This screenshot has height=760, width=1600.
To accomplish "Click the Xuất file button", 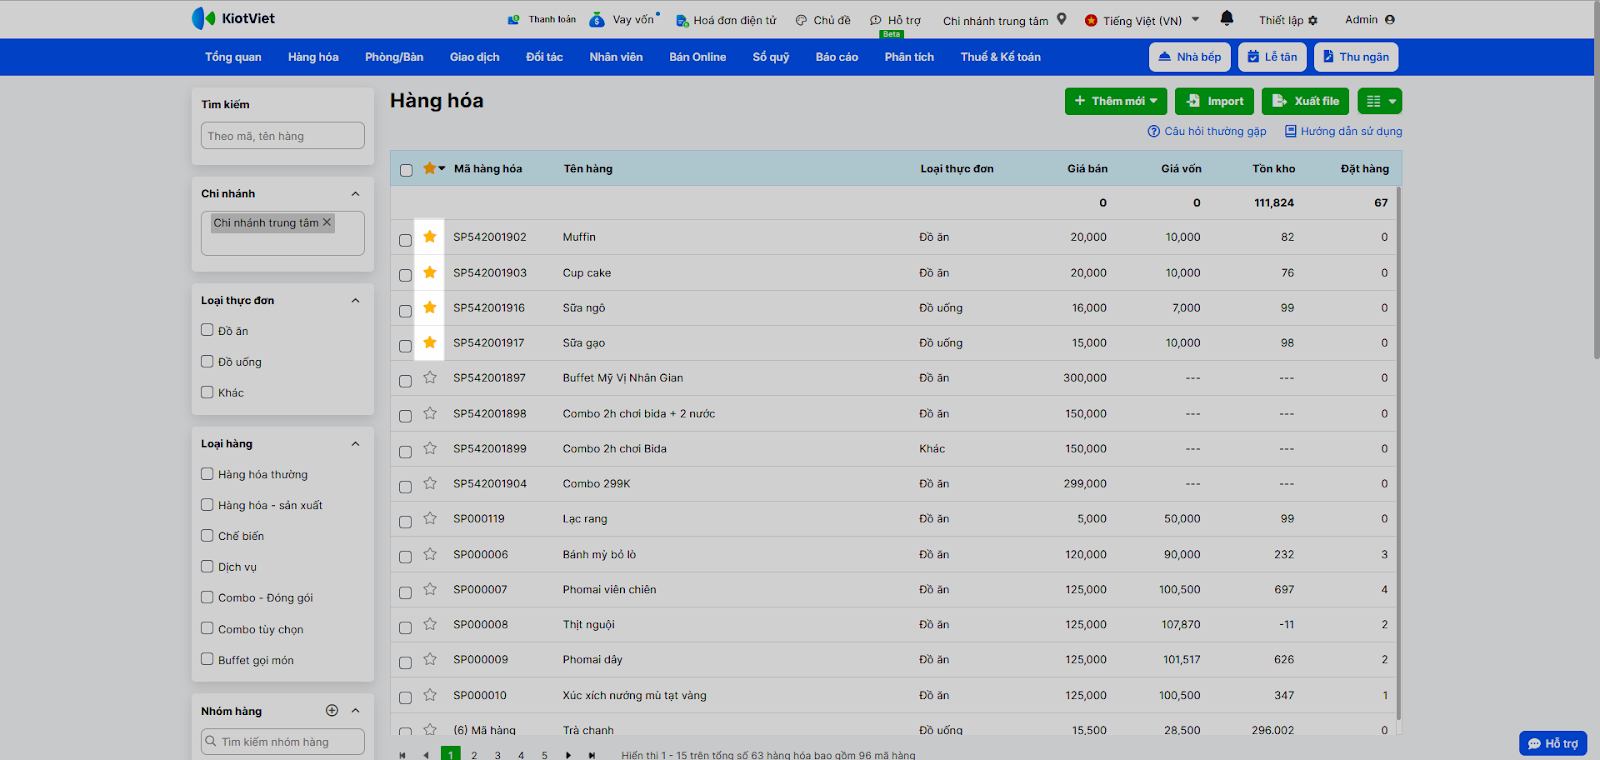I will 1306,101.
